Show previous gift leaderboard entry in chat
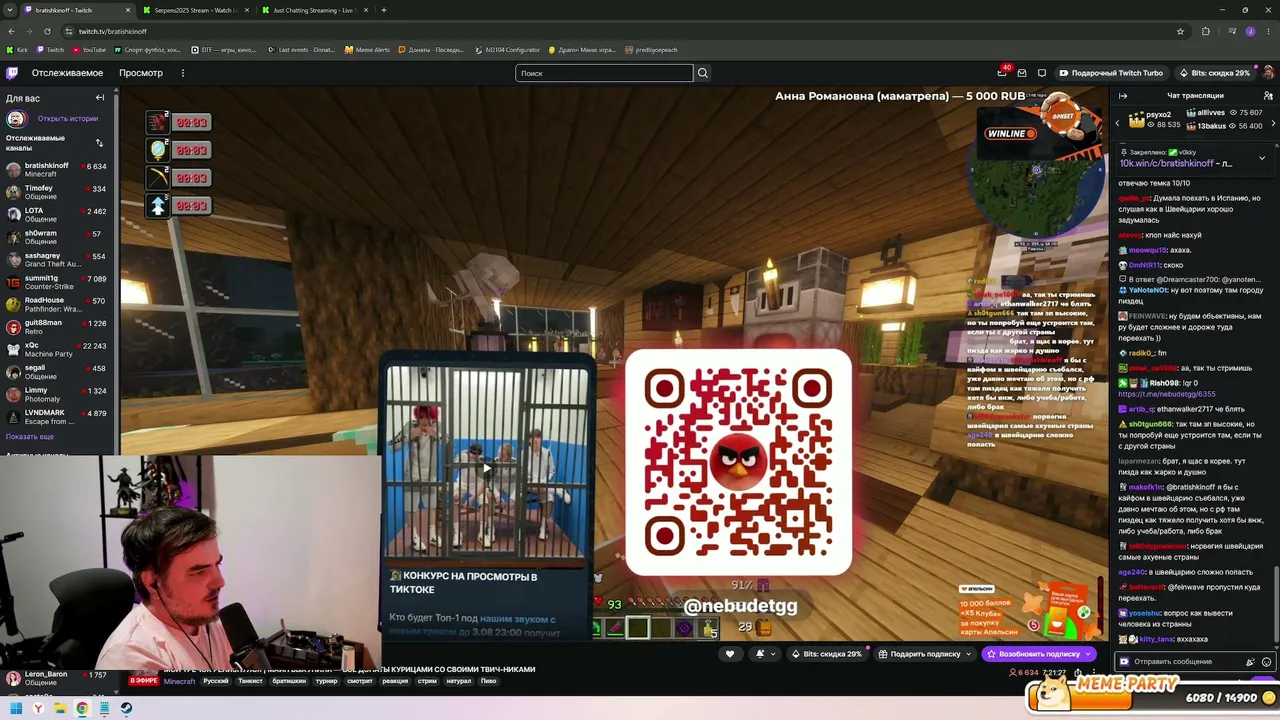This screenshot has width=1280, height=720. coord(1118,123)
